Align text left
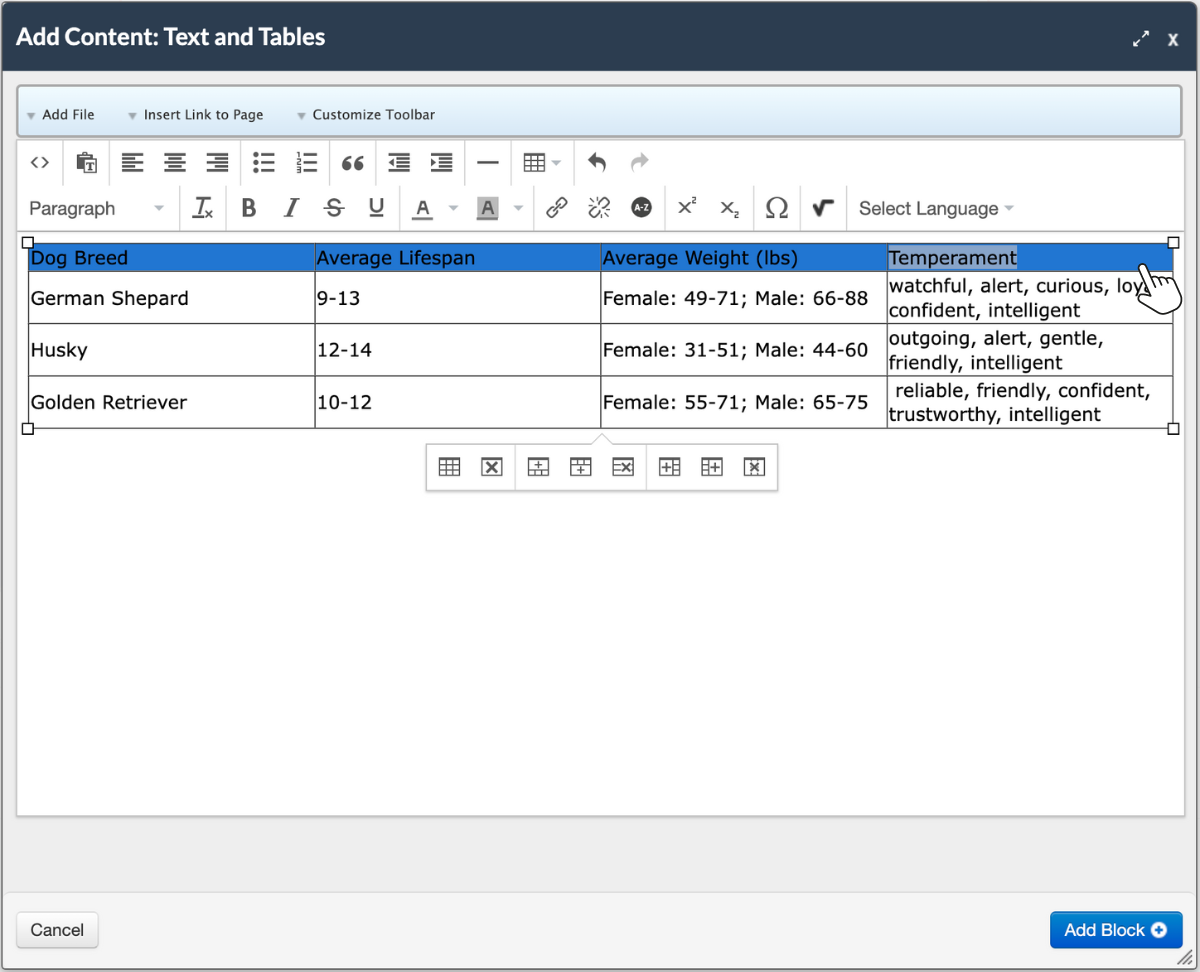 pos(132,162)
